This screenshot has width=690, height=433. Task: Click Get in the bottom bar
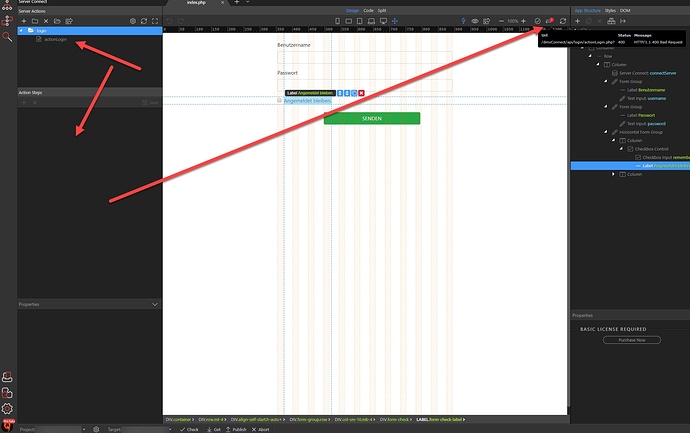tap(213, 429)
